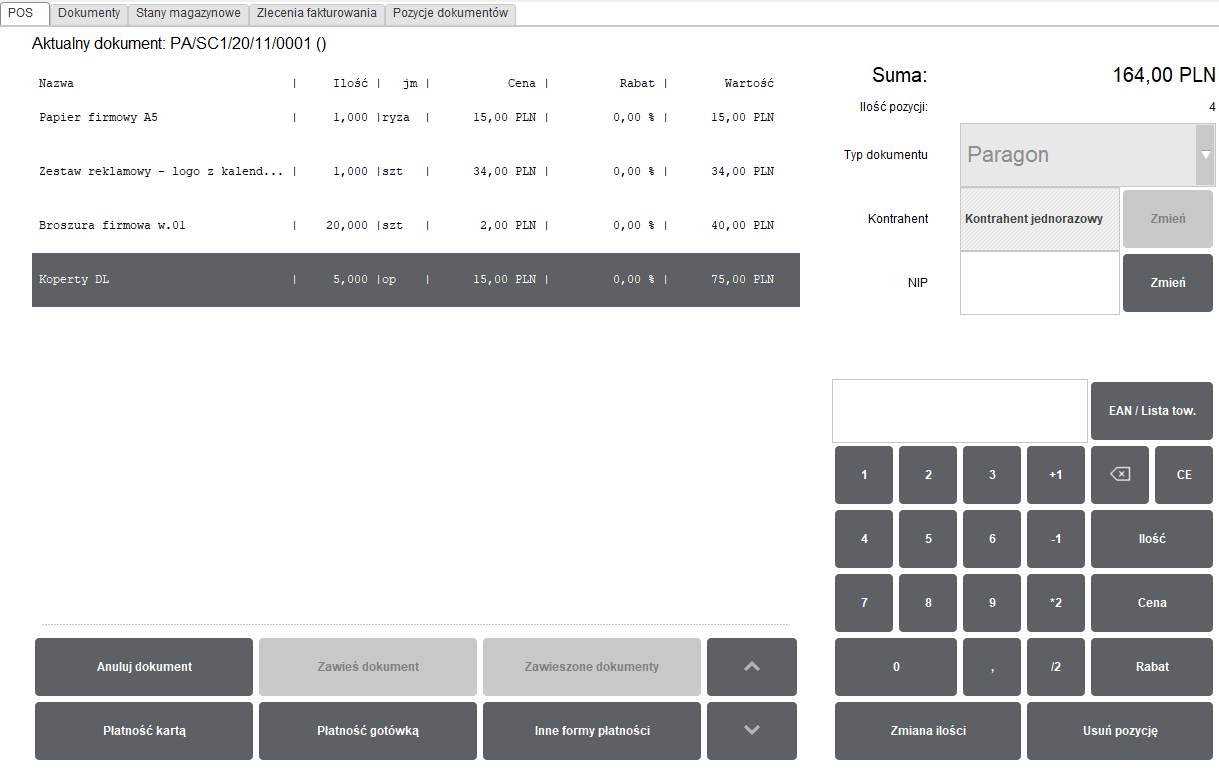Open the Typ dokumentu dropdown arrow
The image size is (1219, 770).
click(x=1205, y=155)
